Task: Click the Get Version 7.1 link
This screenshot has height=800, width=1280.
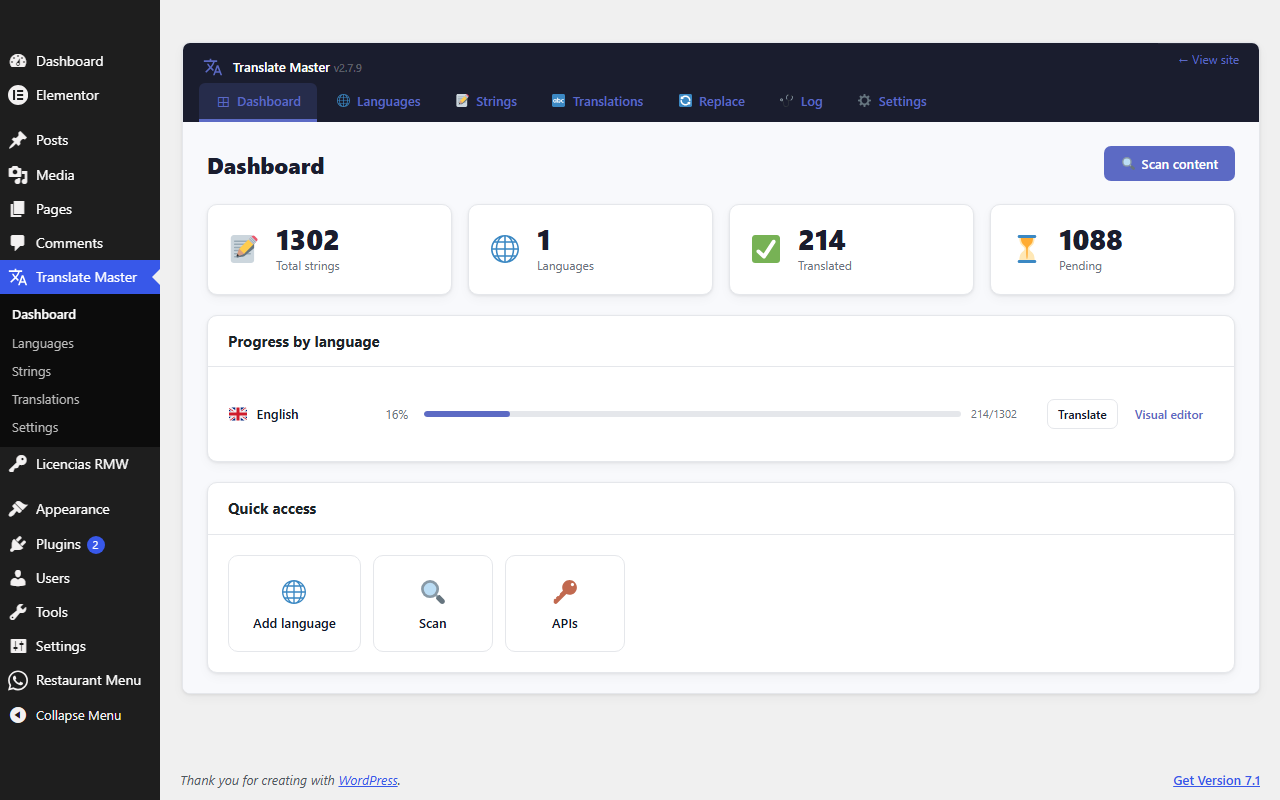Action: [x=1216, y=781]
